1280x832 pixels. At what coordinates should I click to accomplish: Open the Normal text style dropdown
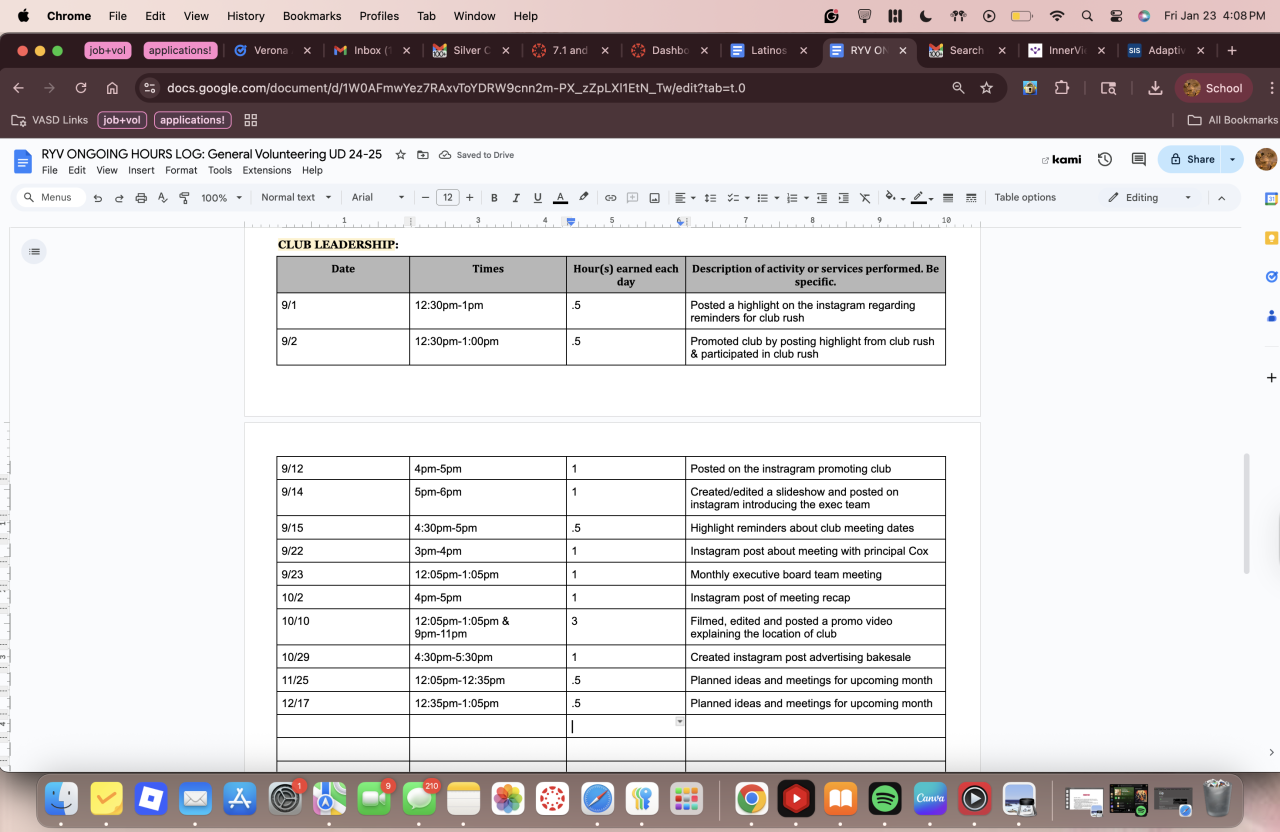click(294, 198)
